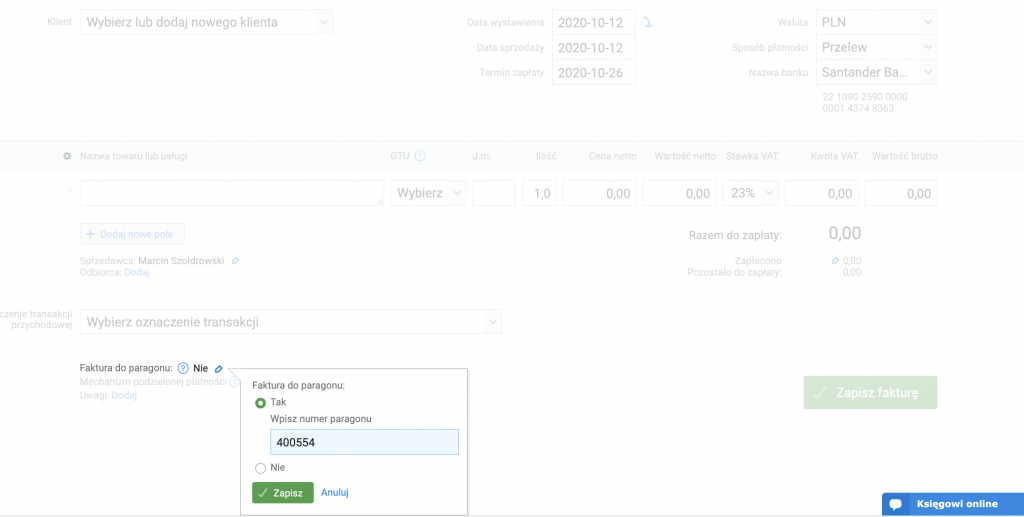The width and height of the screenshot is (1024, 517).
Task: Select the Nie radio button
Action: pyautogui.click(x=260, y=468)
